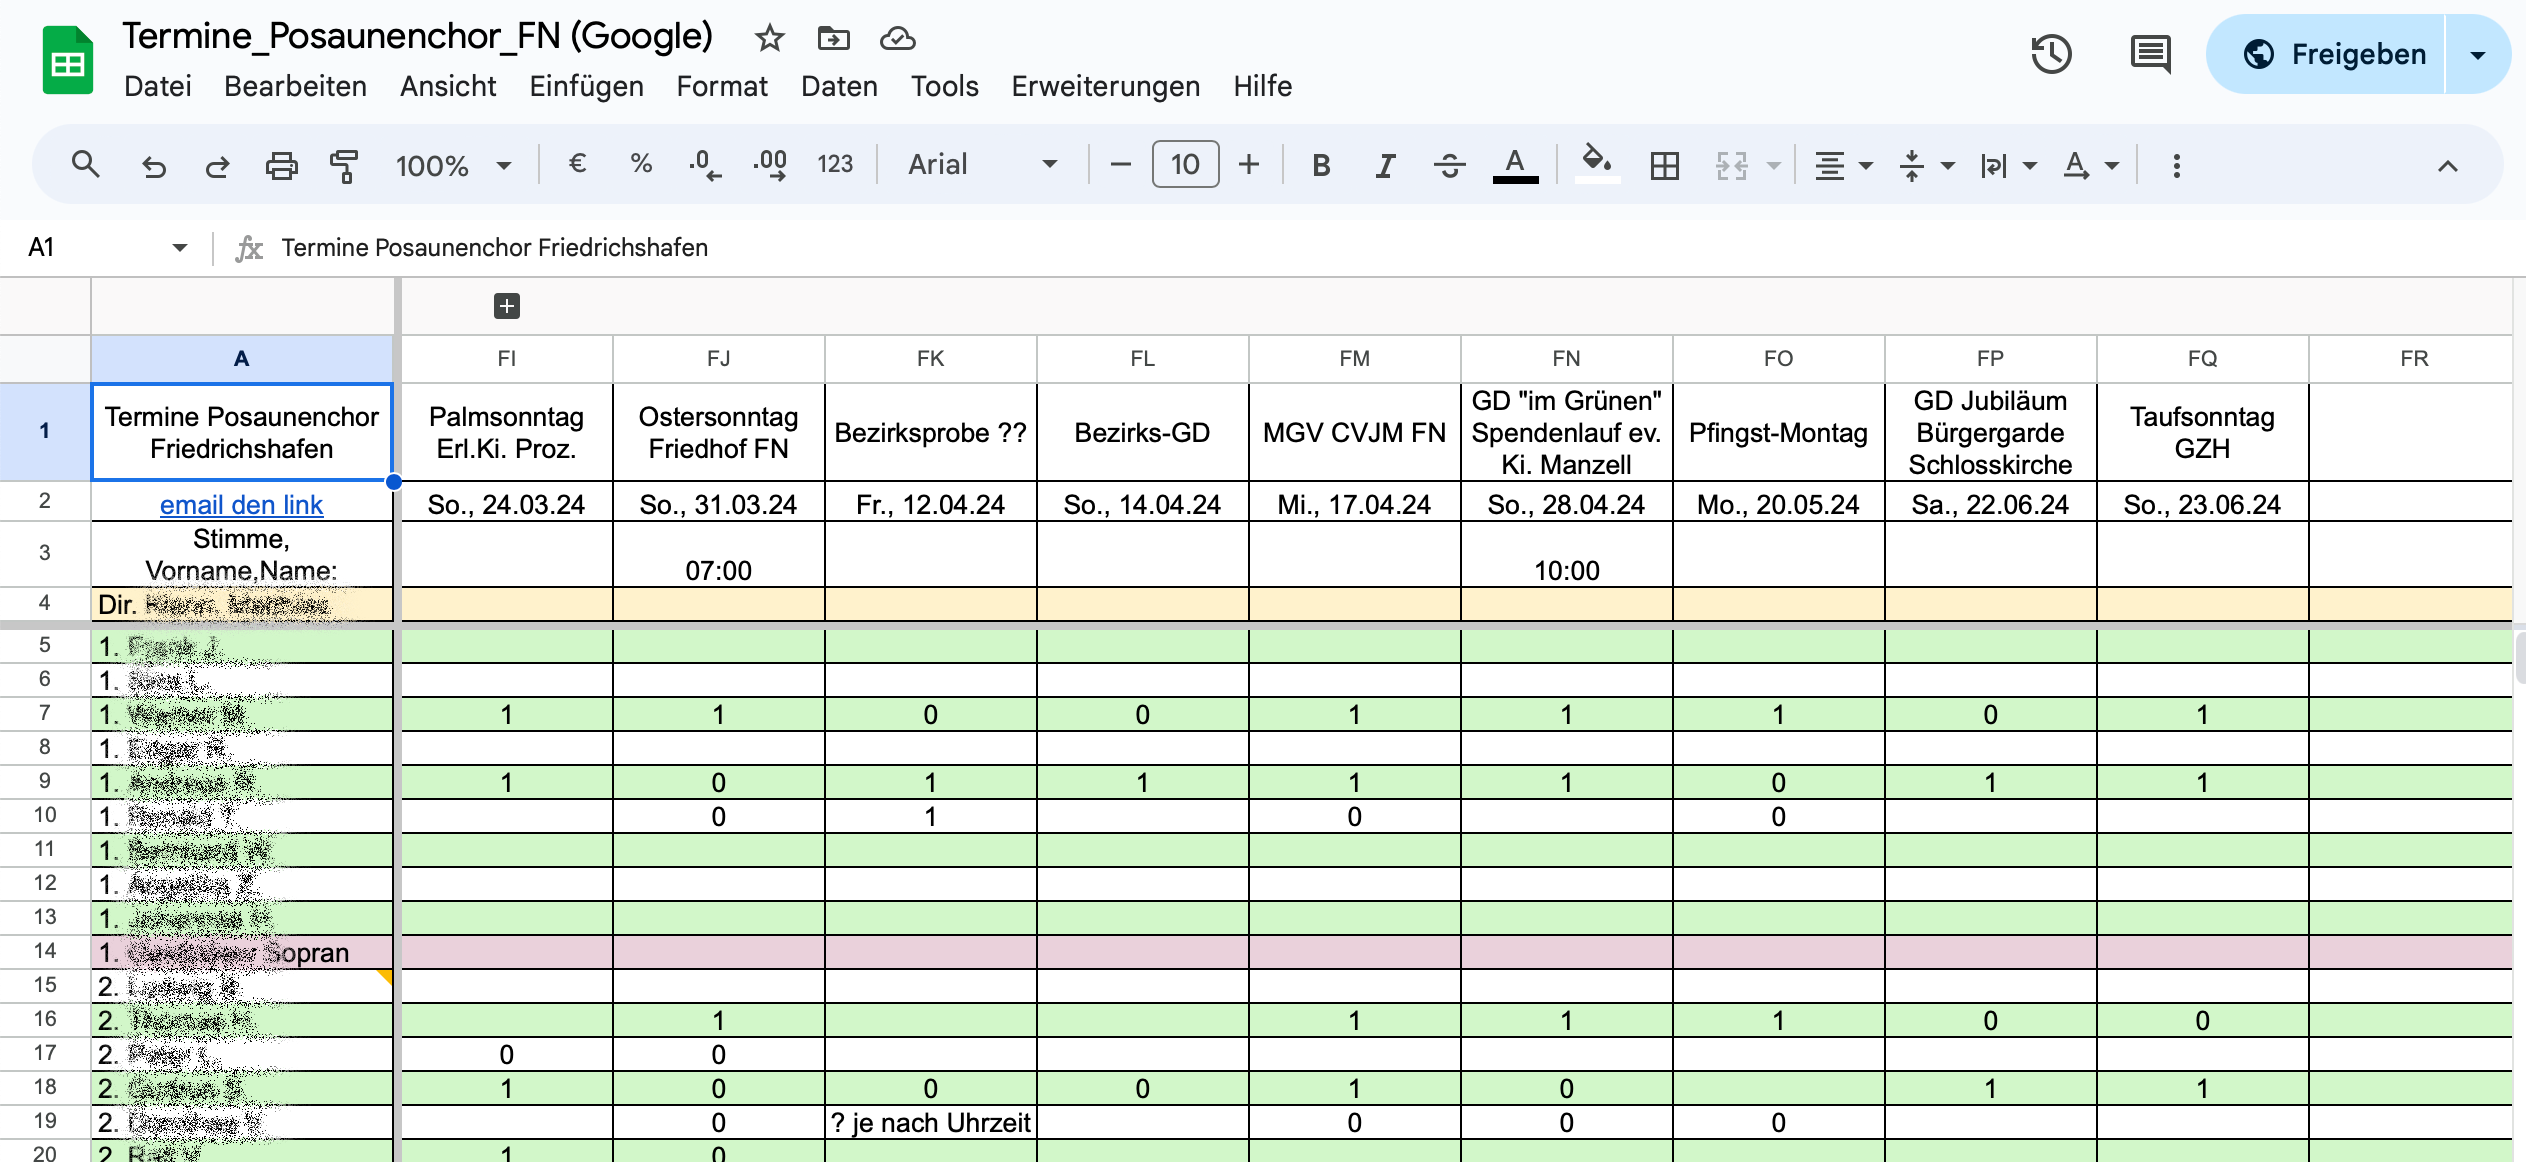
Task: Click the paint format roller icon
Action: [x=344, y=165]
